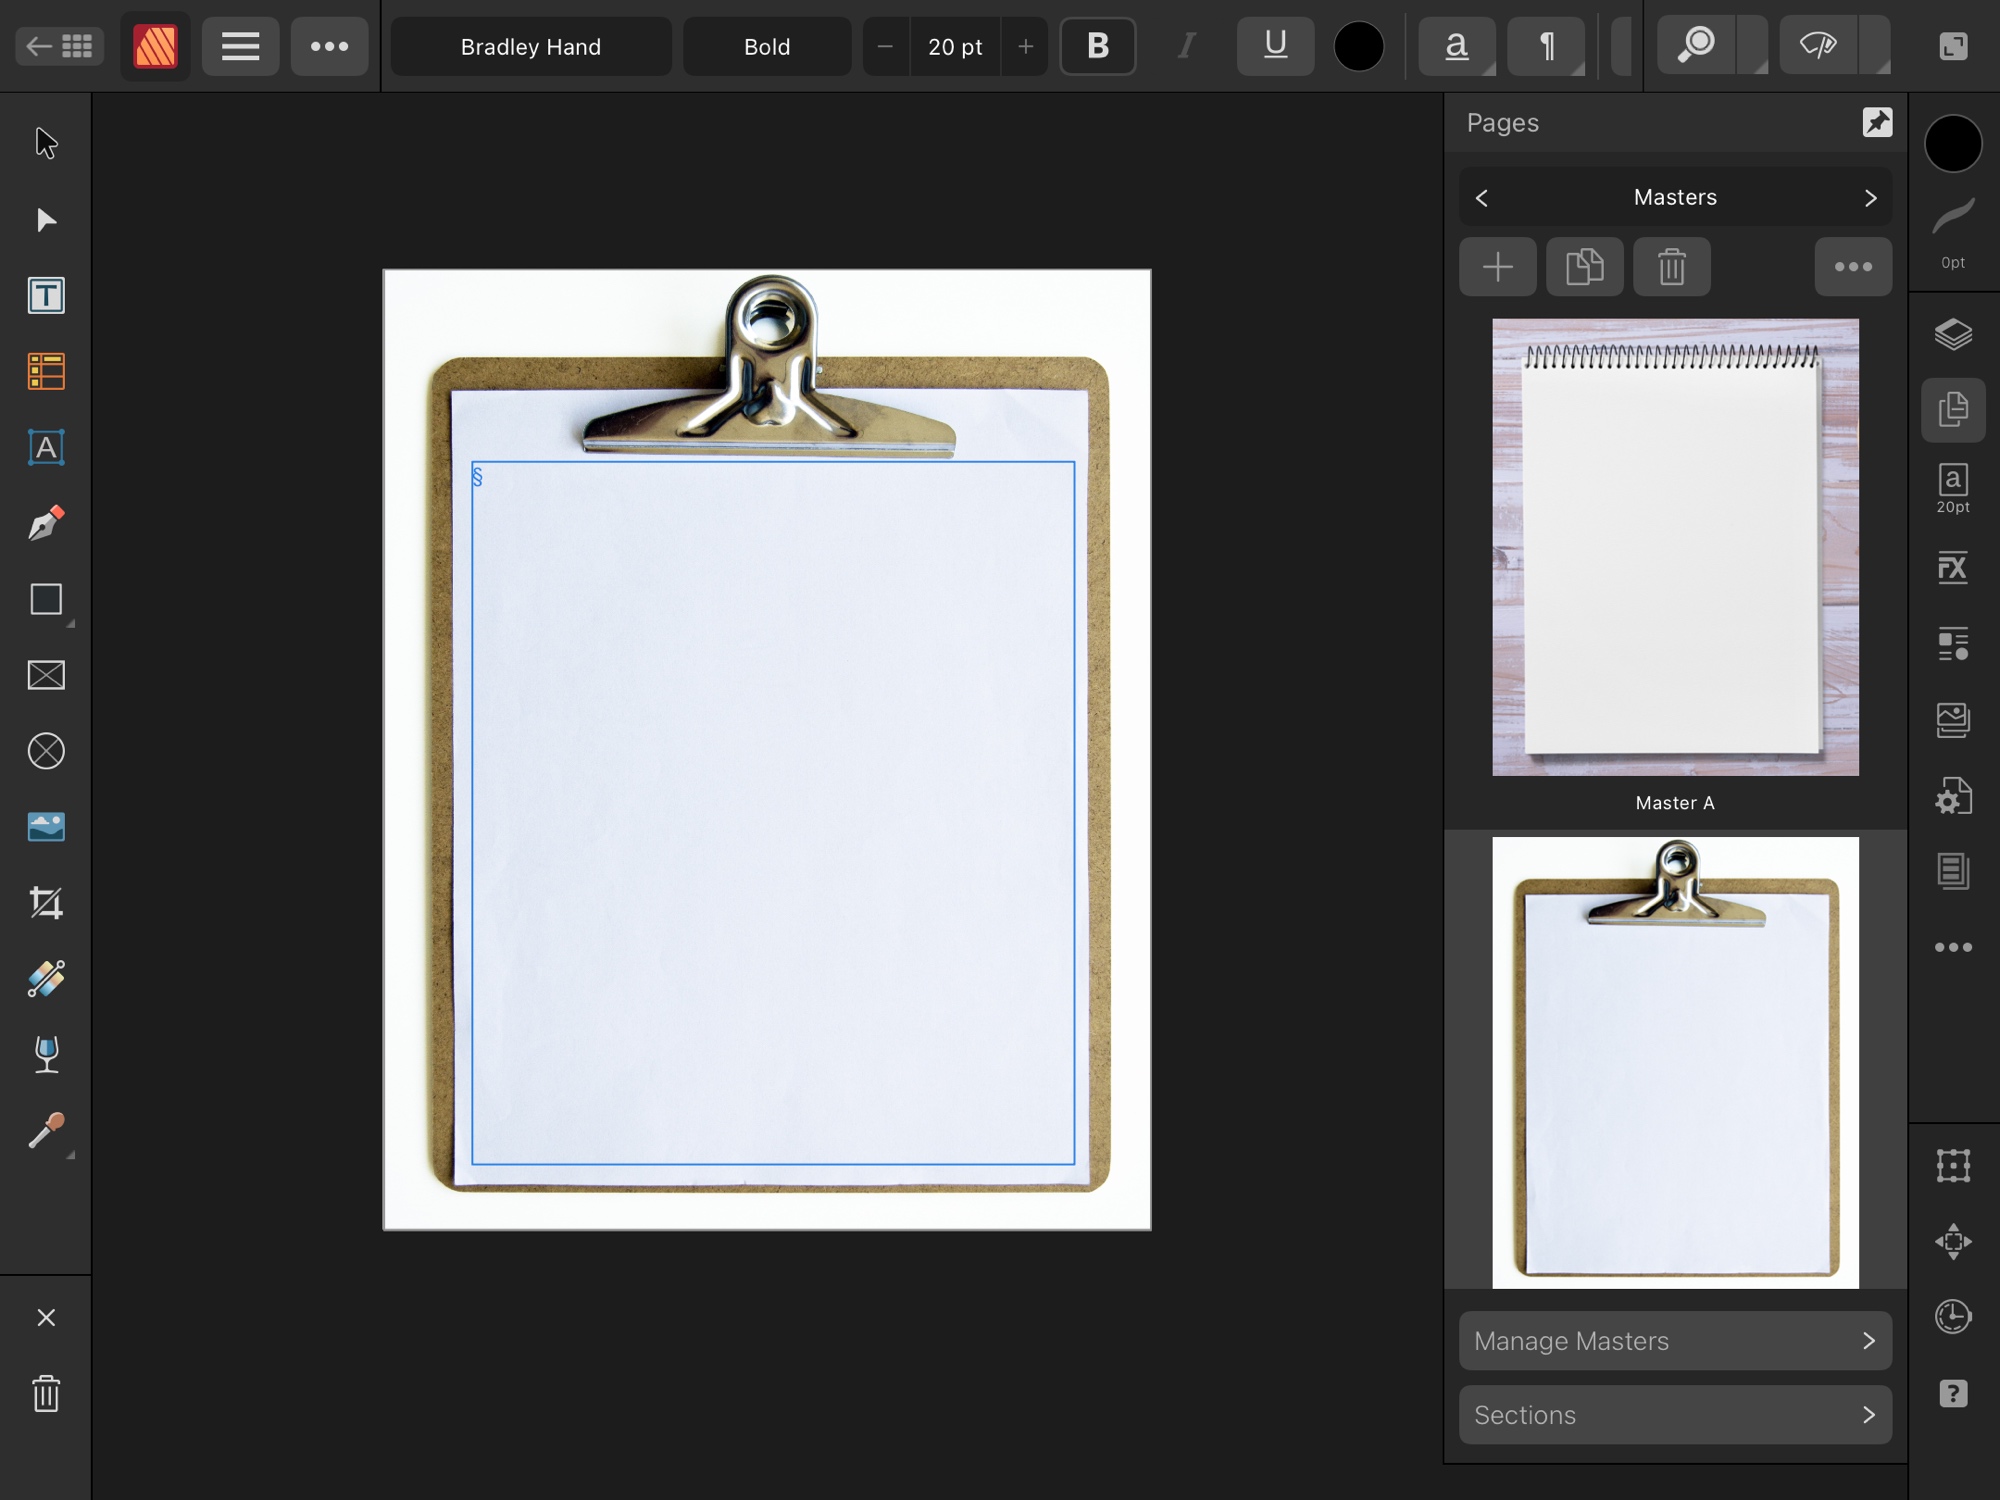The width and height of the screenshot is (2000, 1500).
Task: Delete selection with left toolbar trash
Action: (46, 1393)
